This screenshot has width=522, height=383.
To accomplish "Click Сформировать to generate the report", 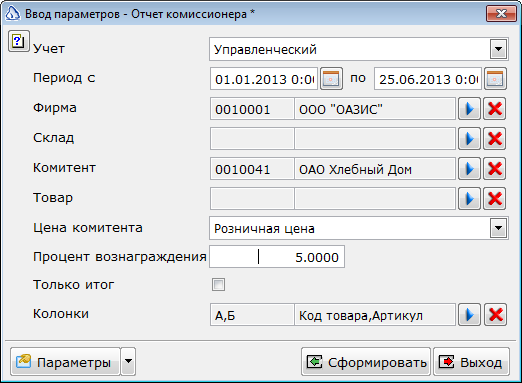I will coord(366,362).
